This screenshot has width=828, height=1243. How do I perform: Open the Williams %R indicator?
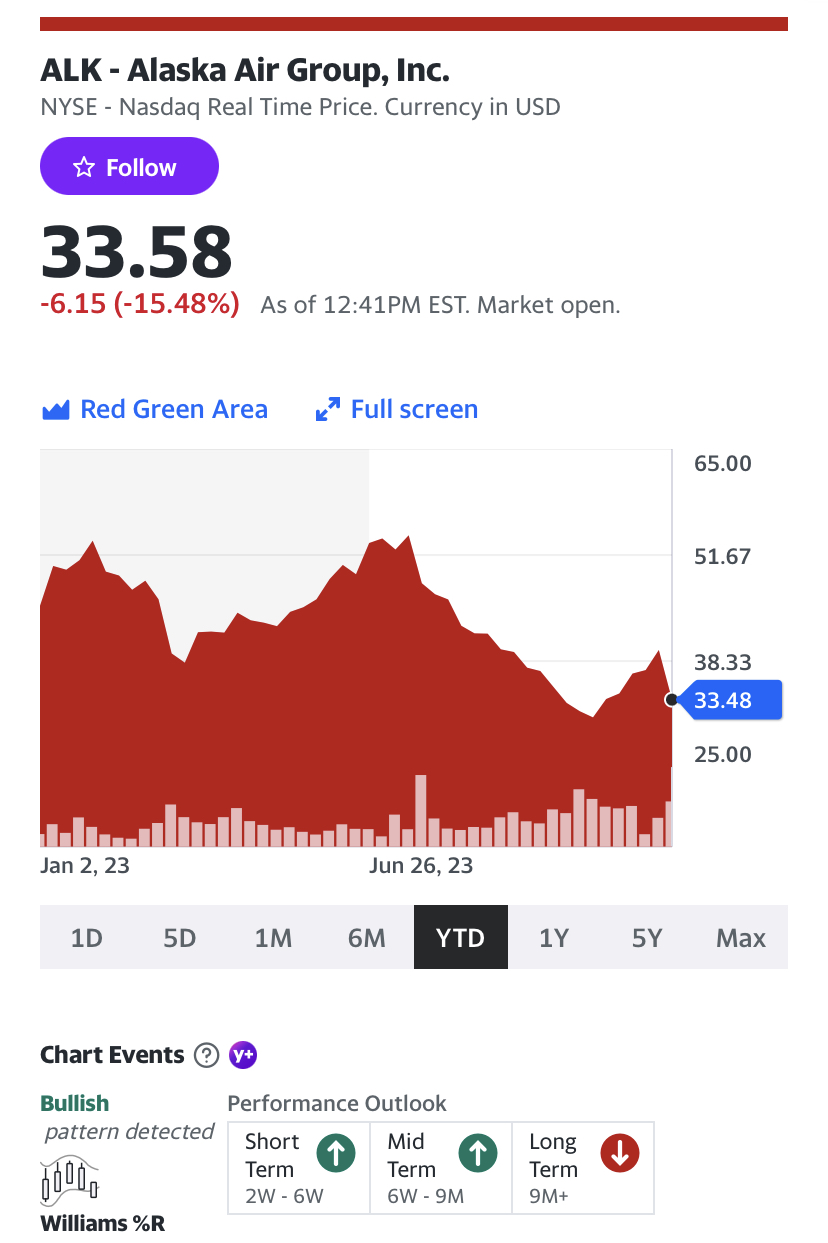point(104,1223)
